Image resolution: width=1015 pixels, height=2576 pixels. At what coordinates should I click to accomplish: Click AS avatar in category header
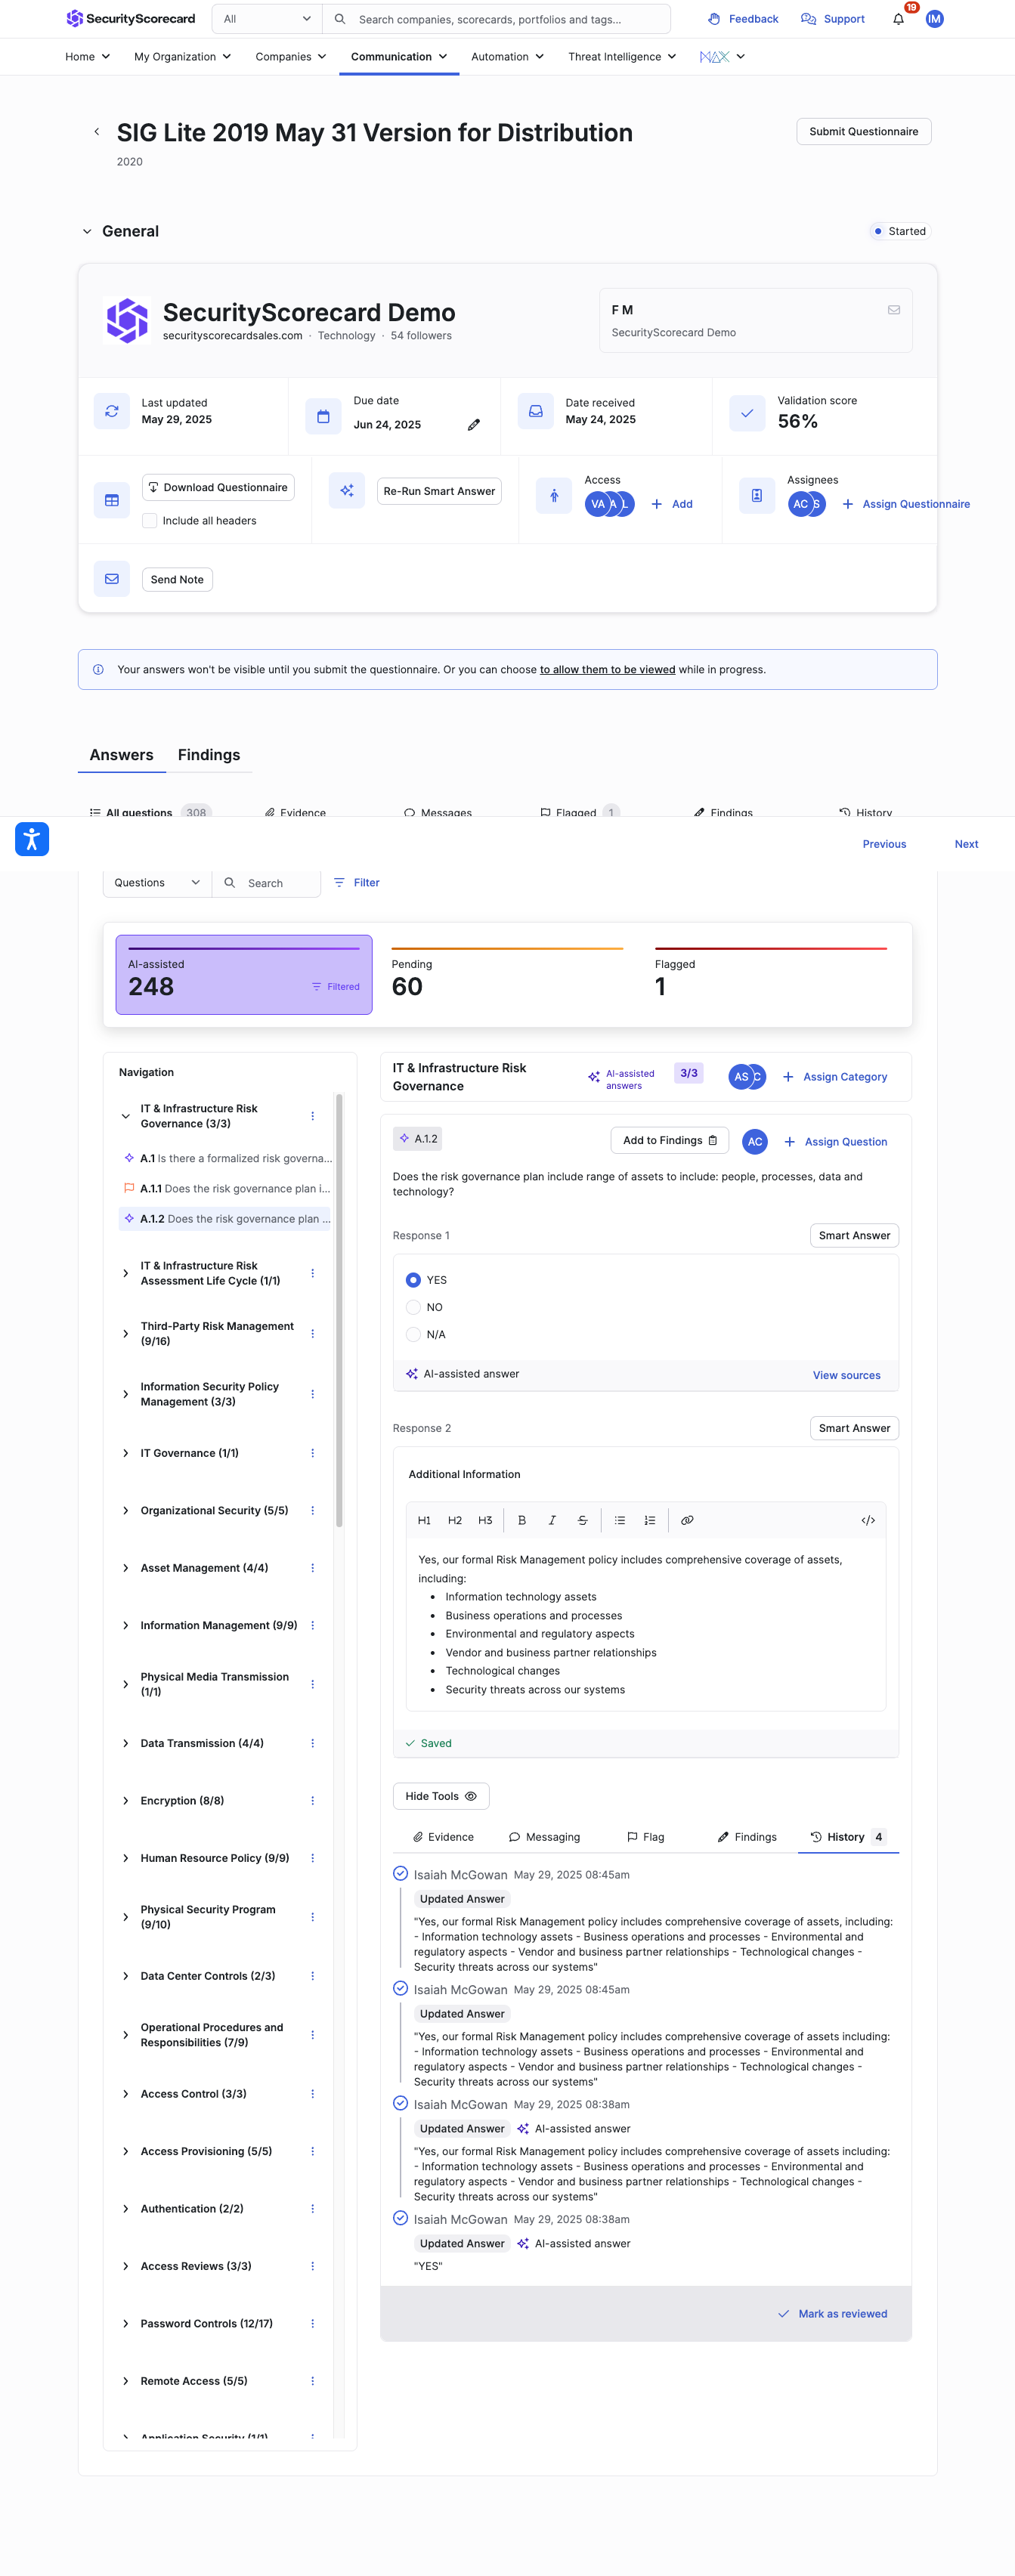[x=740, y=1077]
